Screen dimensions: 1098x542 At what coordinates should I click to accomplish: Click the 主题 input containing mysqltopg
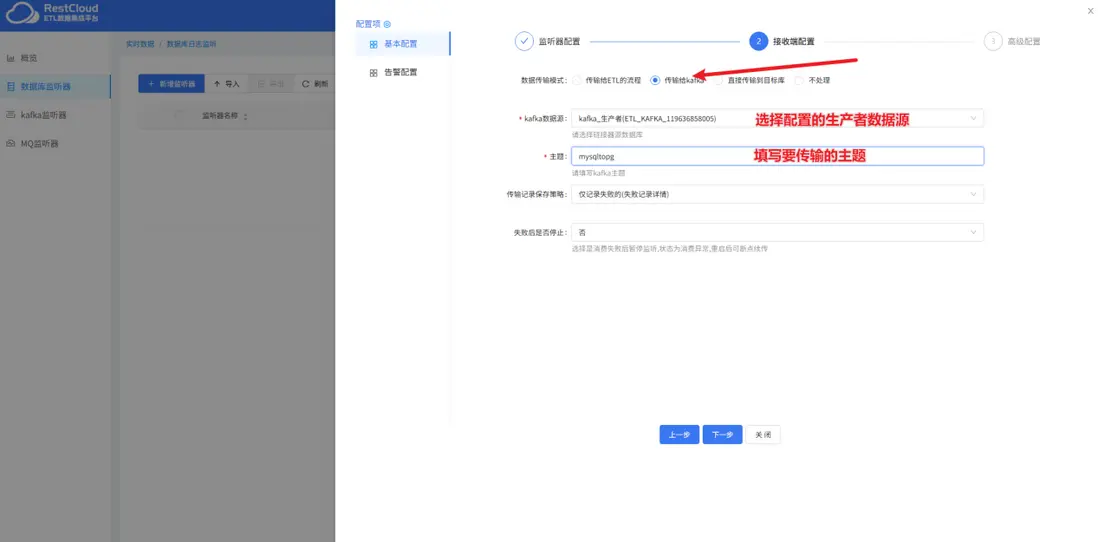point(777,156)
